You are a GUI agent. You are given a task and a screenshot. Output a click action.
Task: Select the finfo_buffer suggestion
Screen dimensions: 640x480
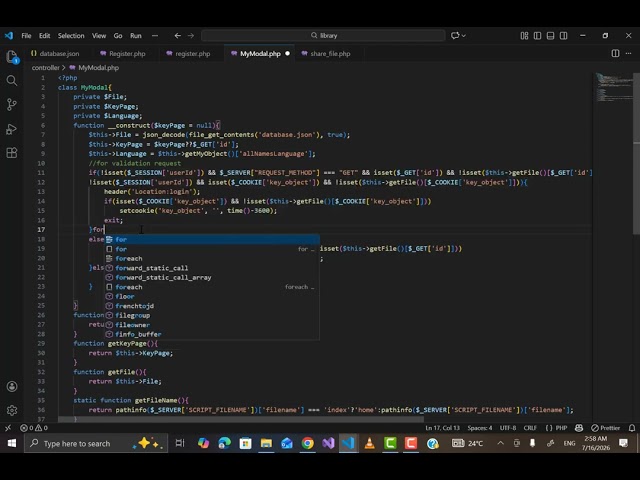[x=212, y=334]
